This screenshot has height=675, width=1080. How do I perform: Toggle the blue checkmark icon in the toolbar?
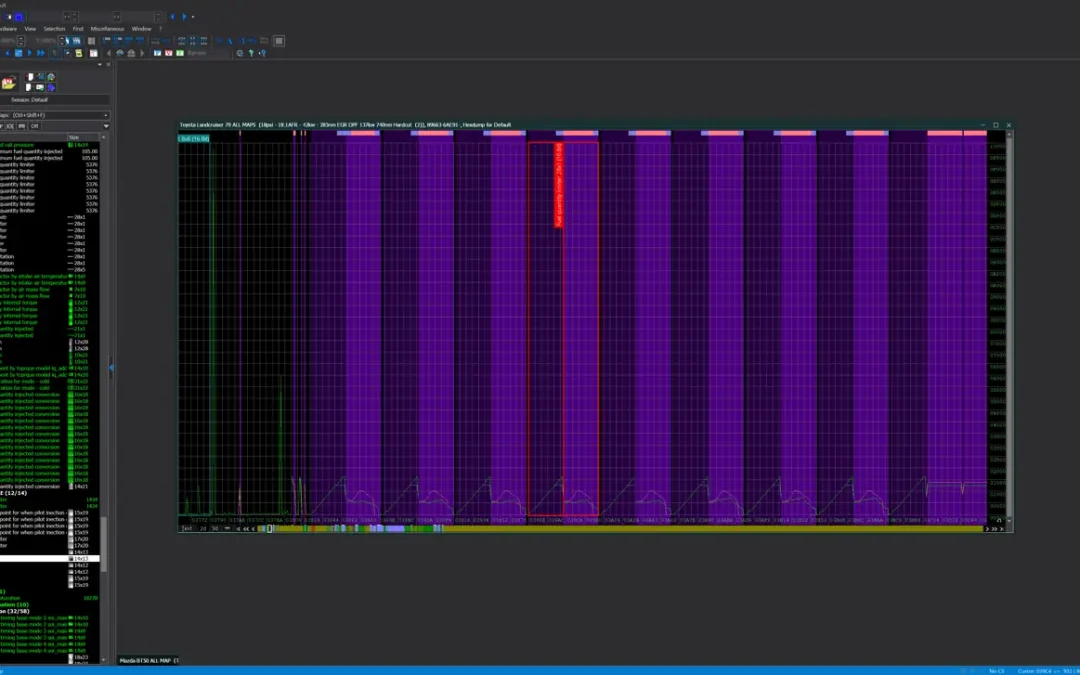coord(157,53)
